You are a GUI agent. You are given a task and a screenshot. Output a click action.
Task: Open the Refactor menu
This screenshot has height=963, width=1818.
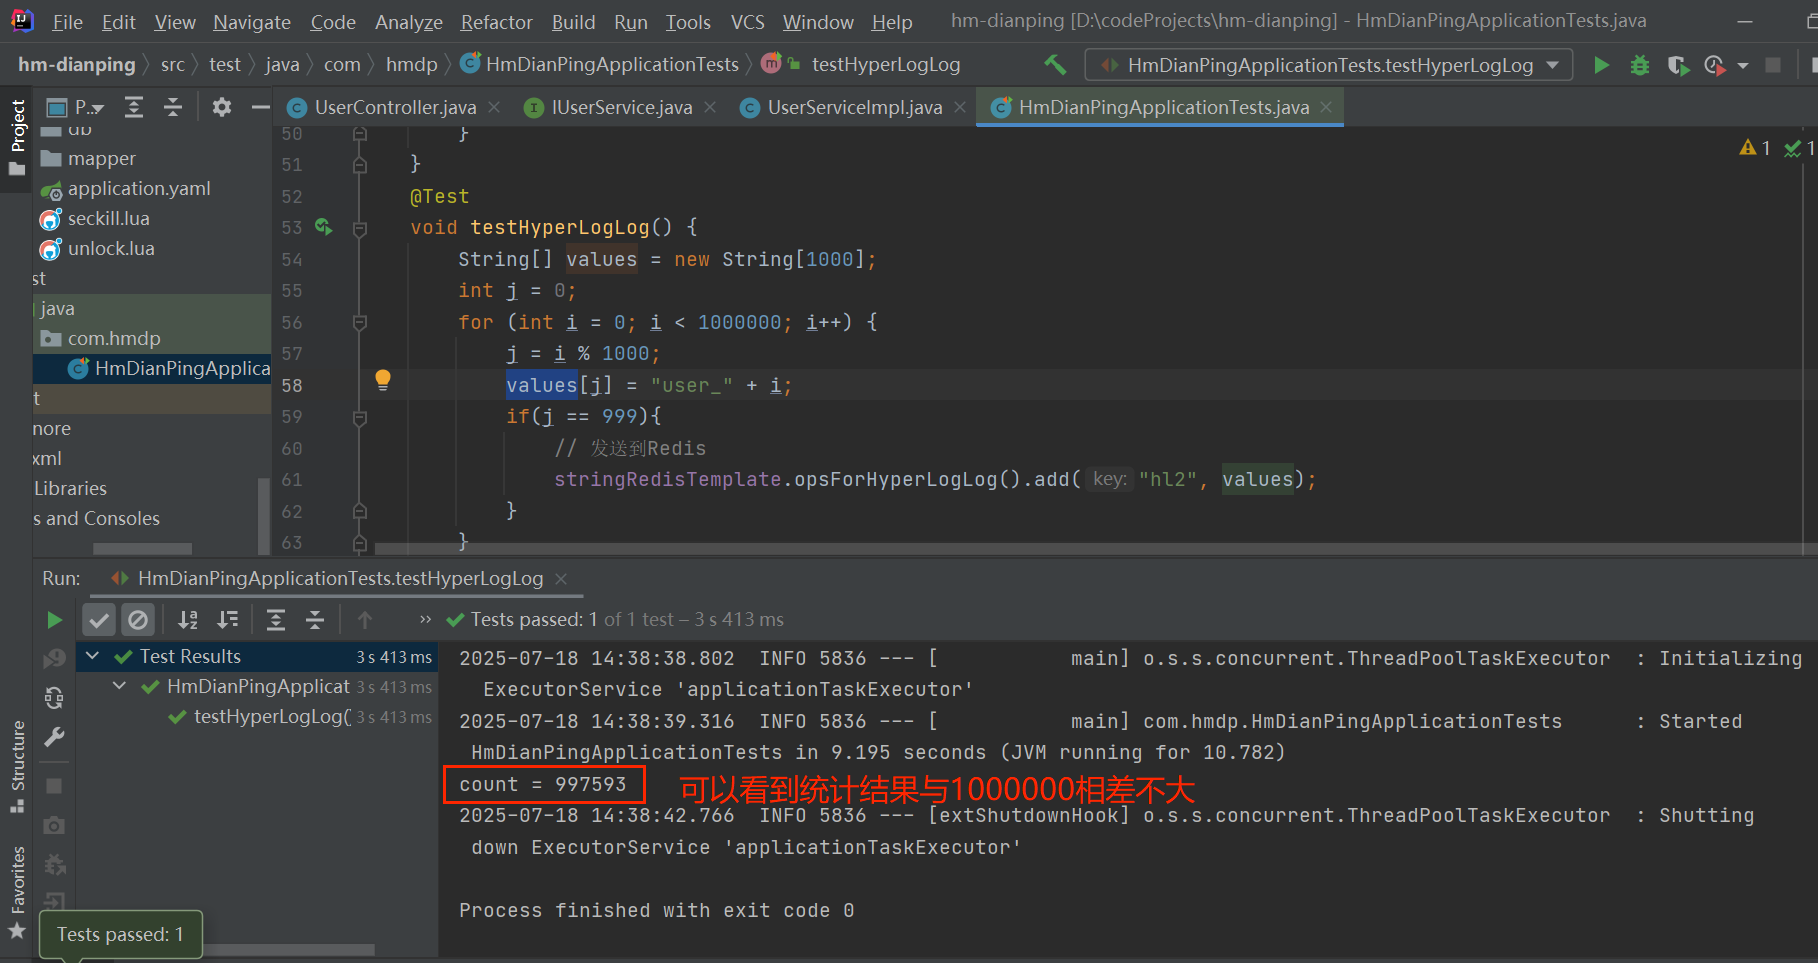(x=496, y=22)
